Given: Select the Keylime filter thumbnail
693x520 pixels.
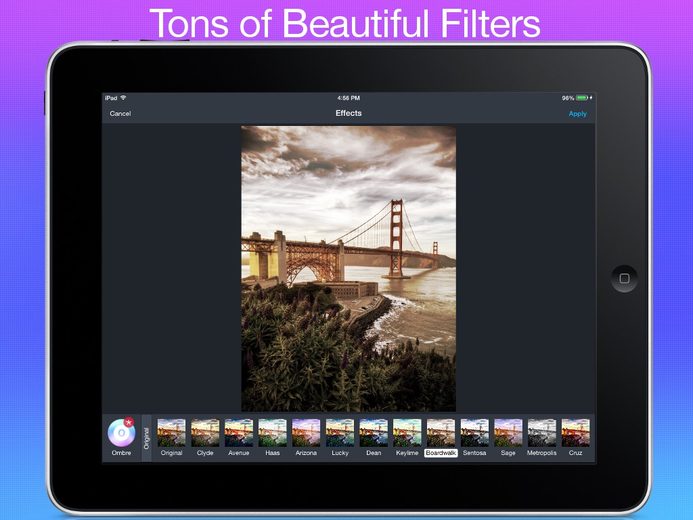Looking at the screenshot, I should tap(407, 433).
